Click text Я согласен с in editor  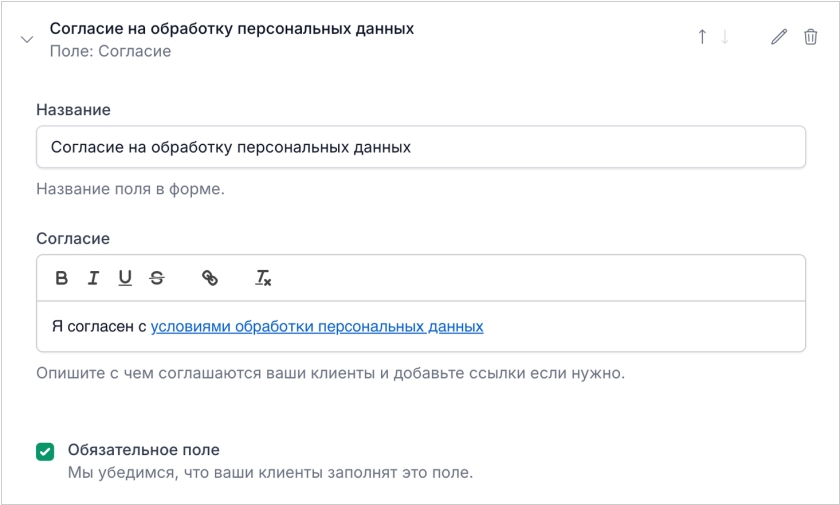coord(99,326)
